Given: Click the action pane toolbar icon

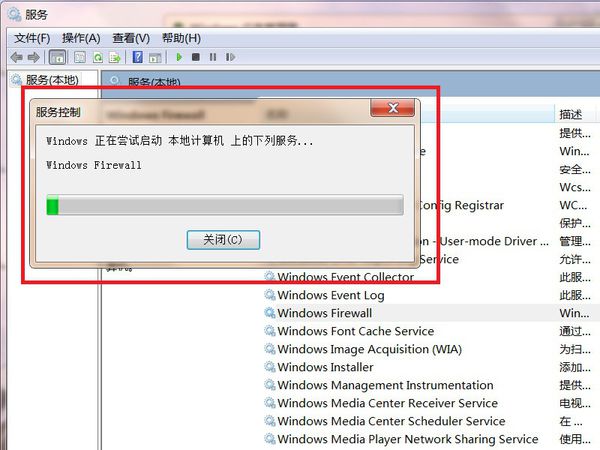Looking at the screenshot, I should [x=155, y=58].
